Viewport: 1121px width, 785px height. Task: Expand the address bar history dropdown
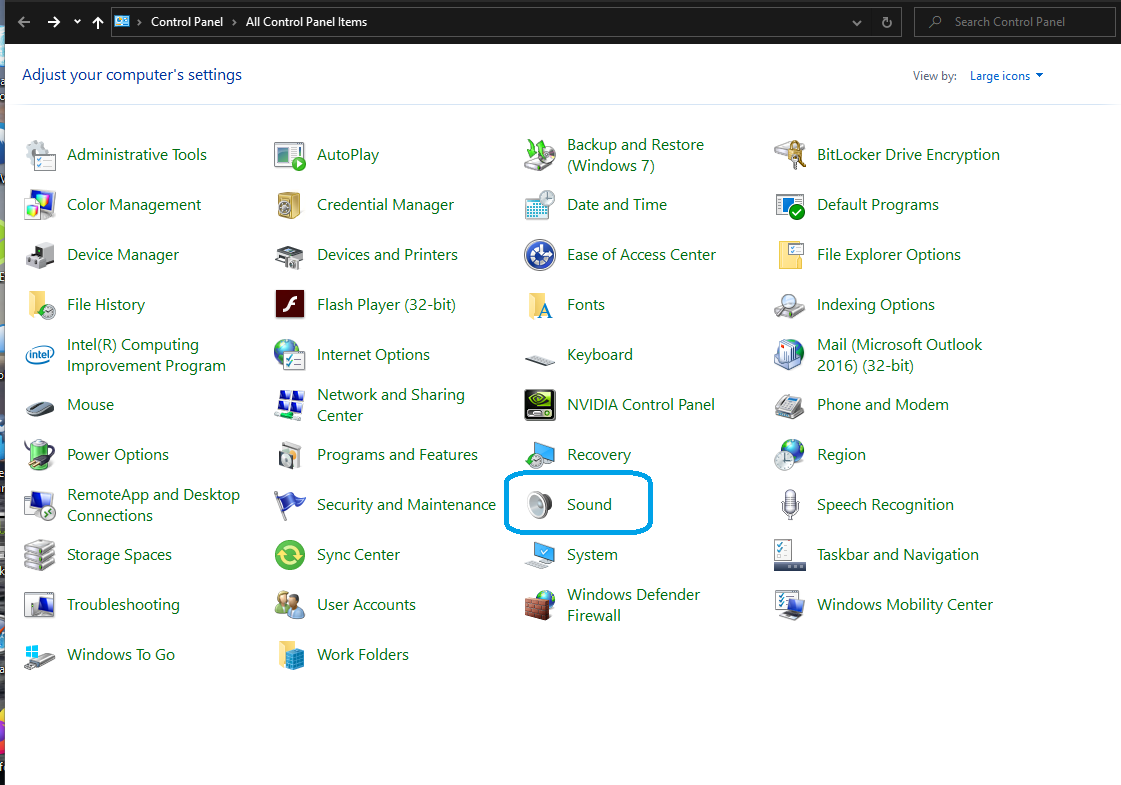click(x=855, y=21)
